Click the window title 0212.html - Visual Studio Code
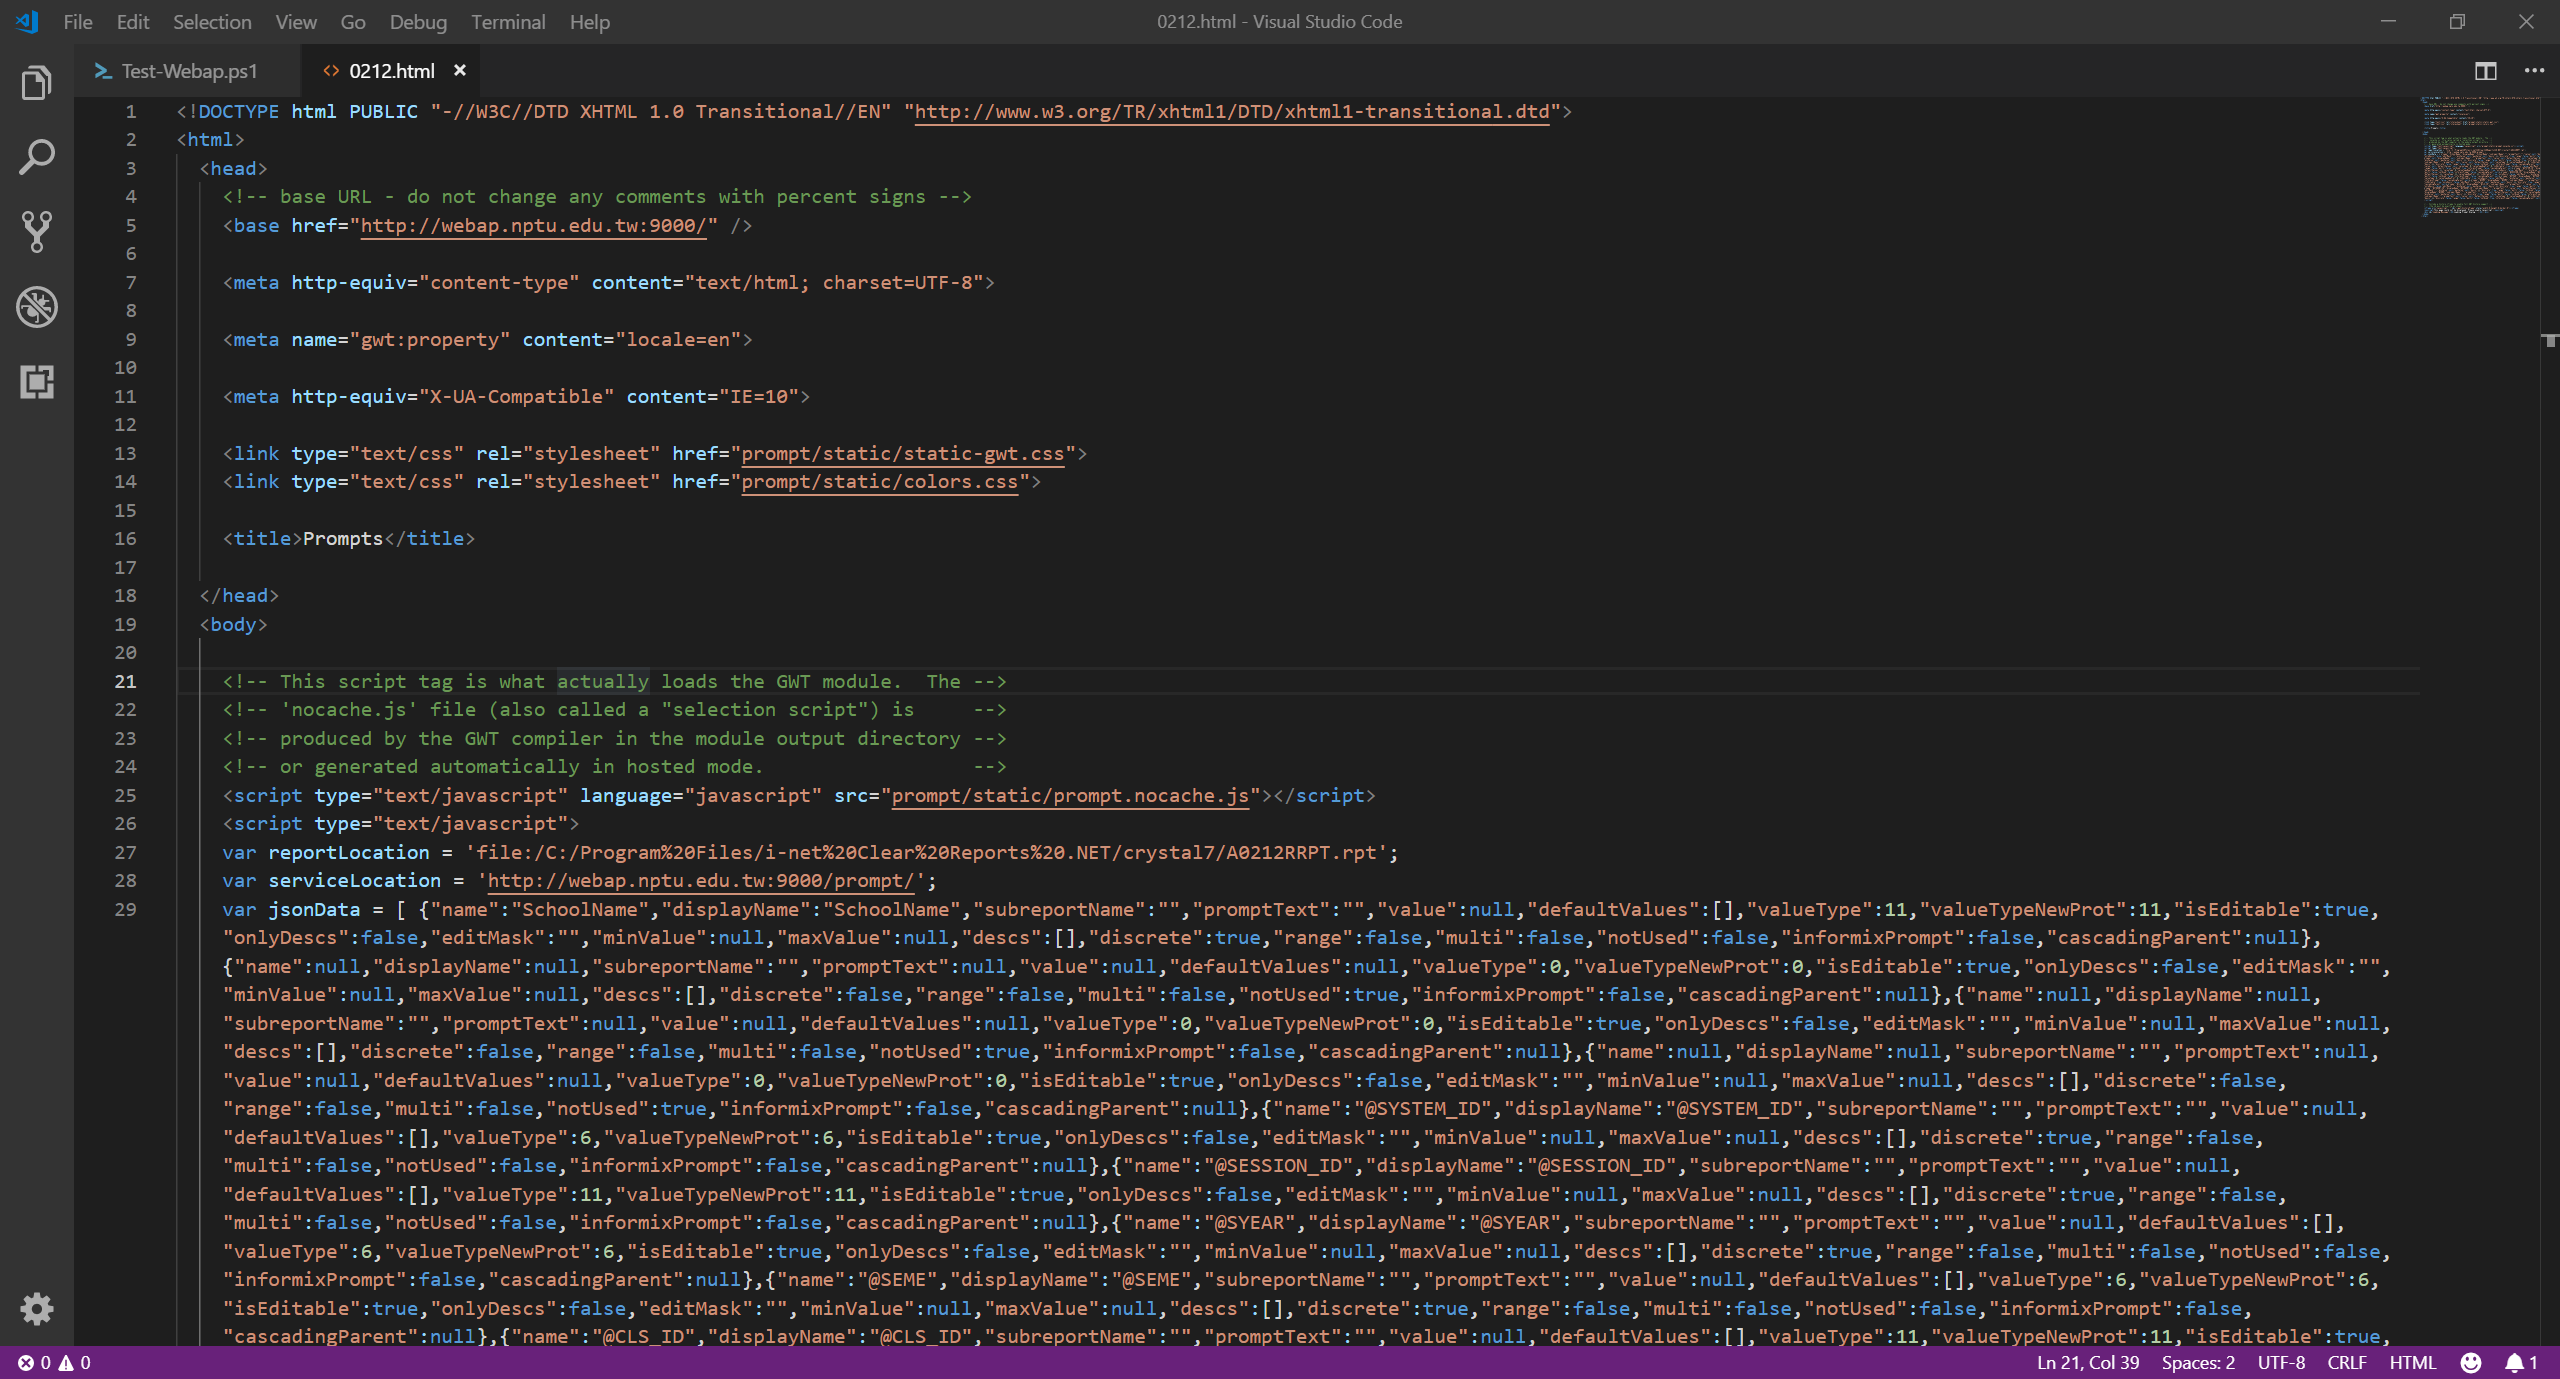 (1279, 22)
